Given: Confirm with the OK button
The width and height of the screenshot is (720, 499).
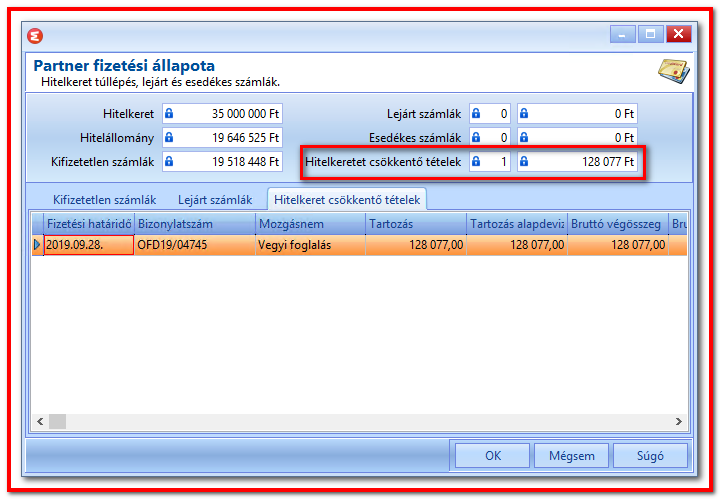Looking at the screenshot, I should pyautogui.click(x=492, y=456).
